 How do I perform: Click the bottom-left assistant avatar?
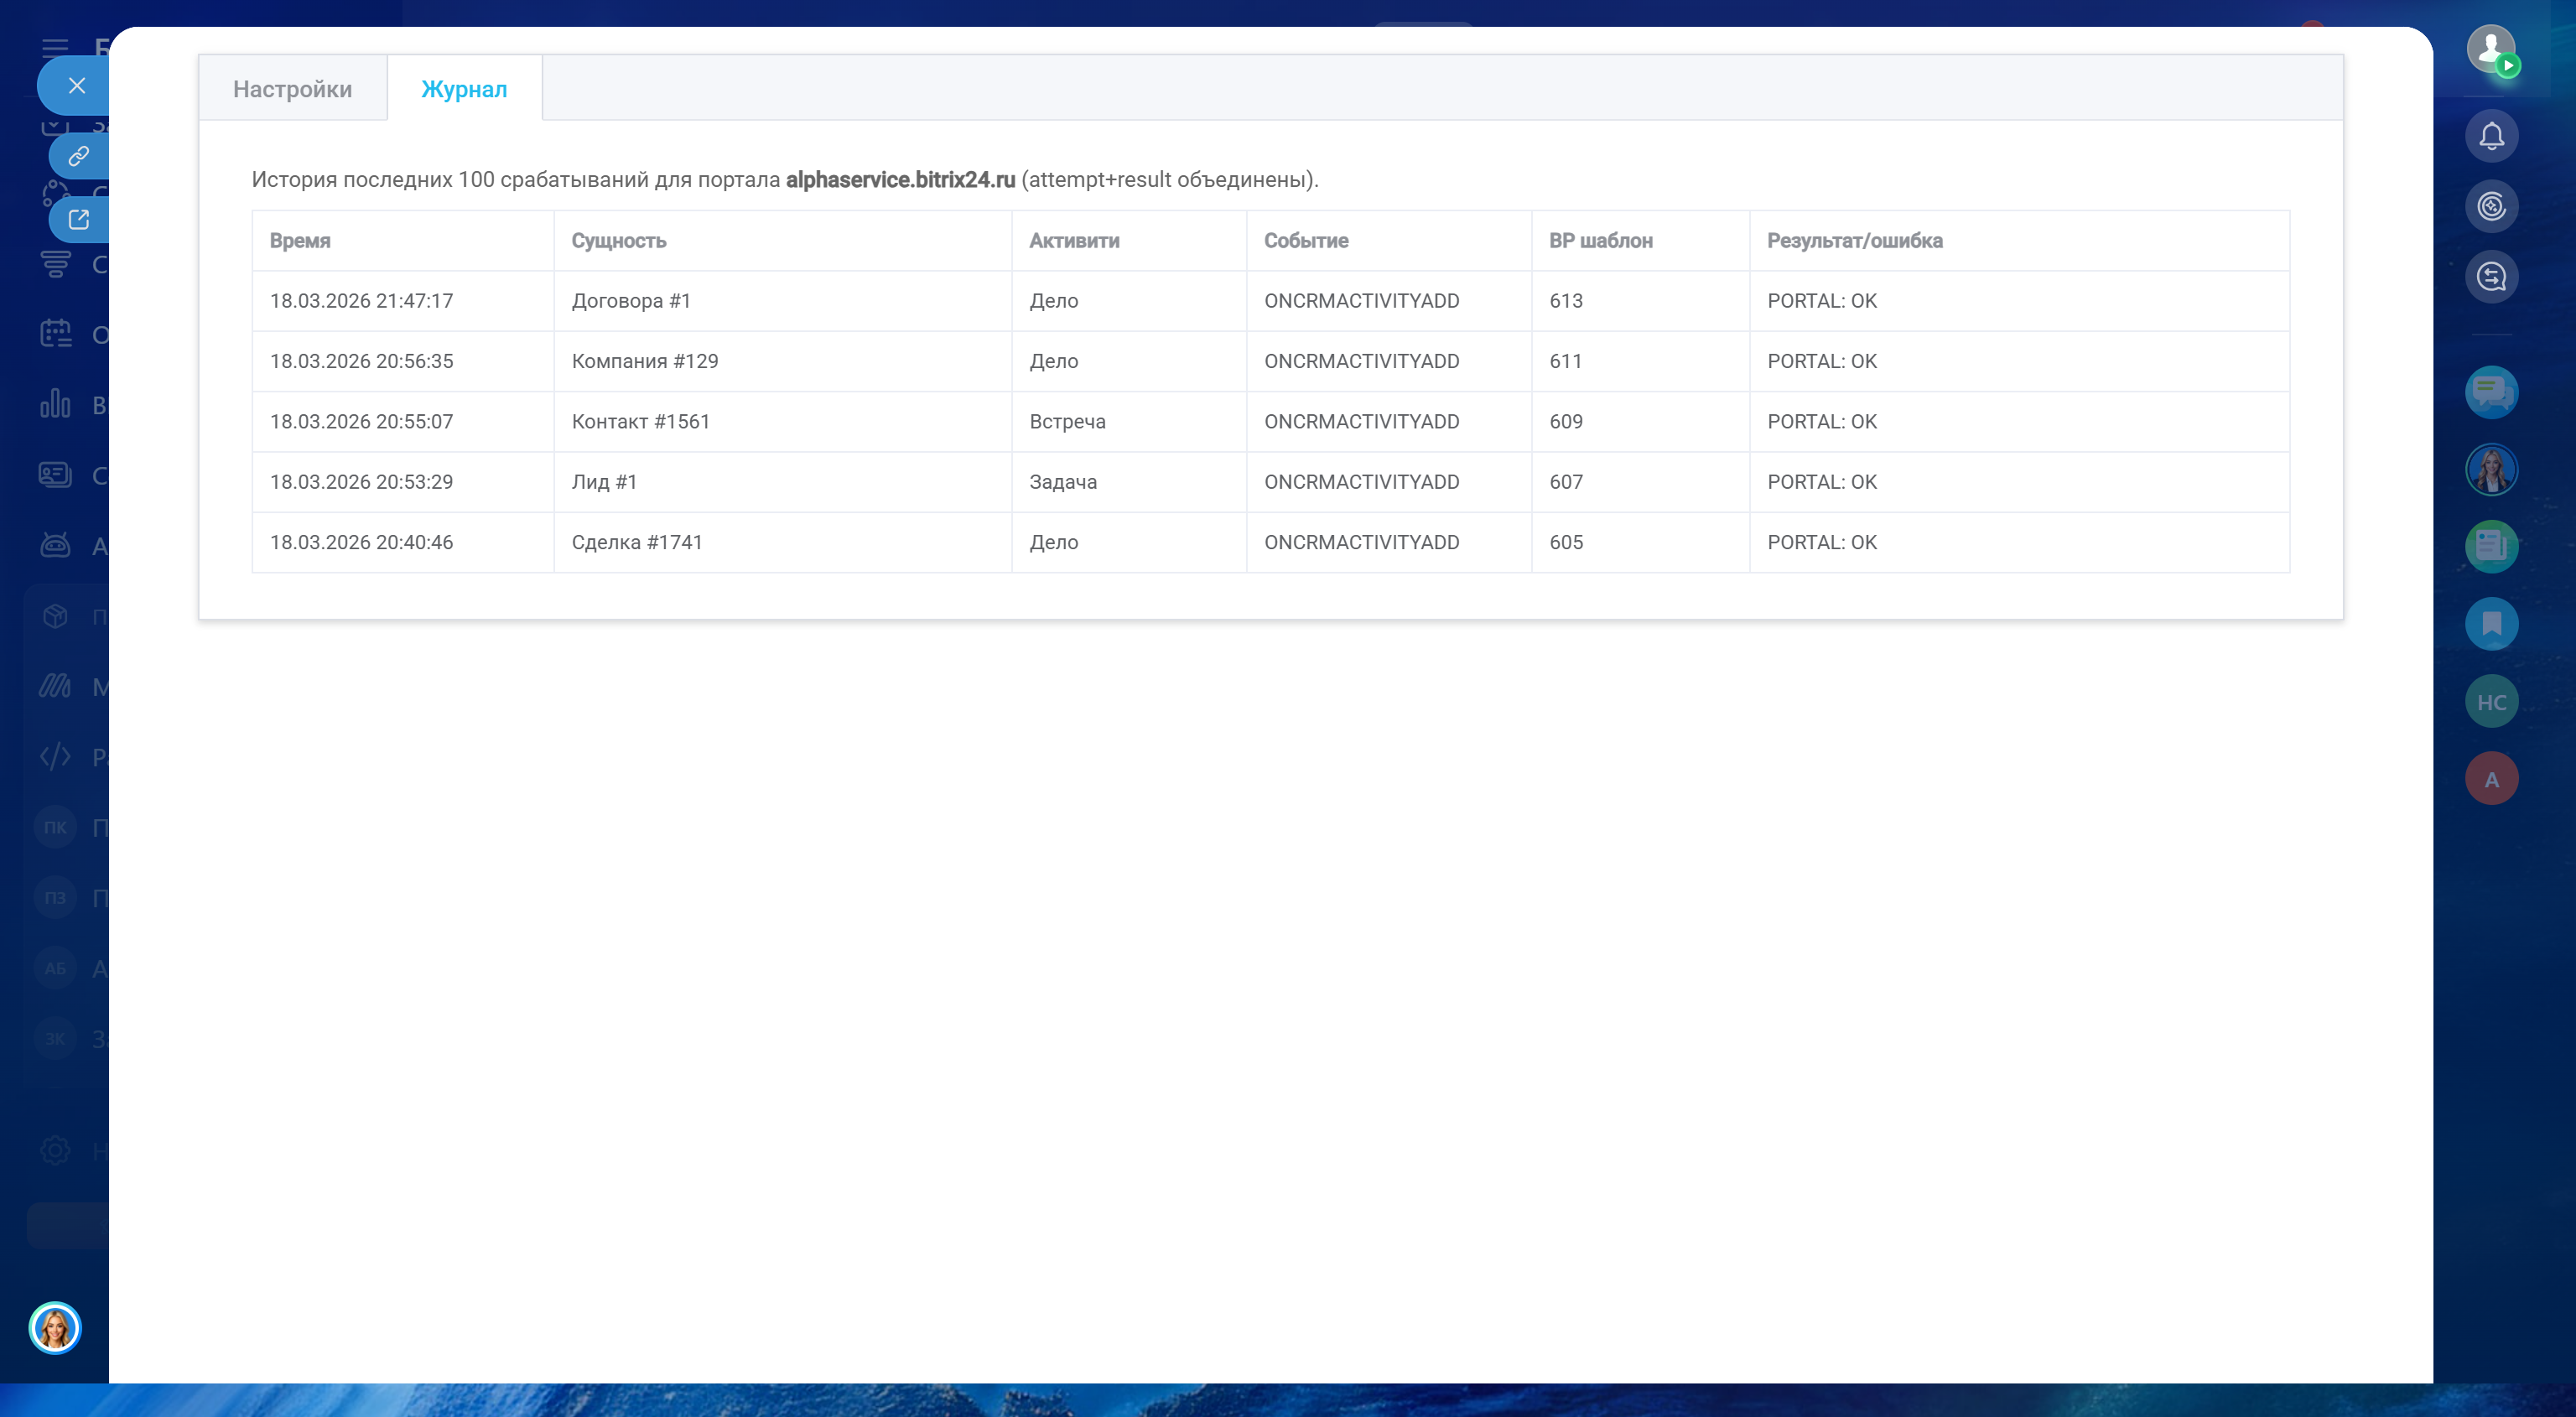pos(55,1328)
